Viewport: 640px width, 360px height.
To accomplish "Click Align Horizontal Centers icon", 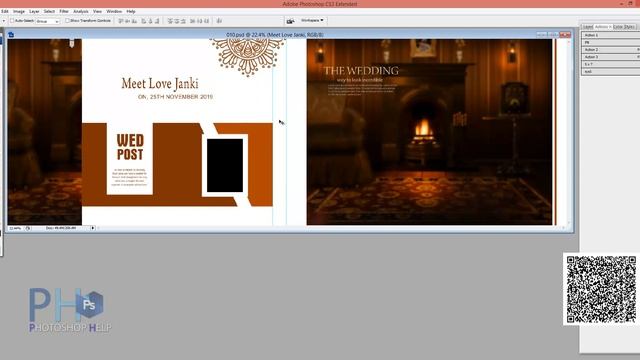I will coord(150,21).
